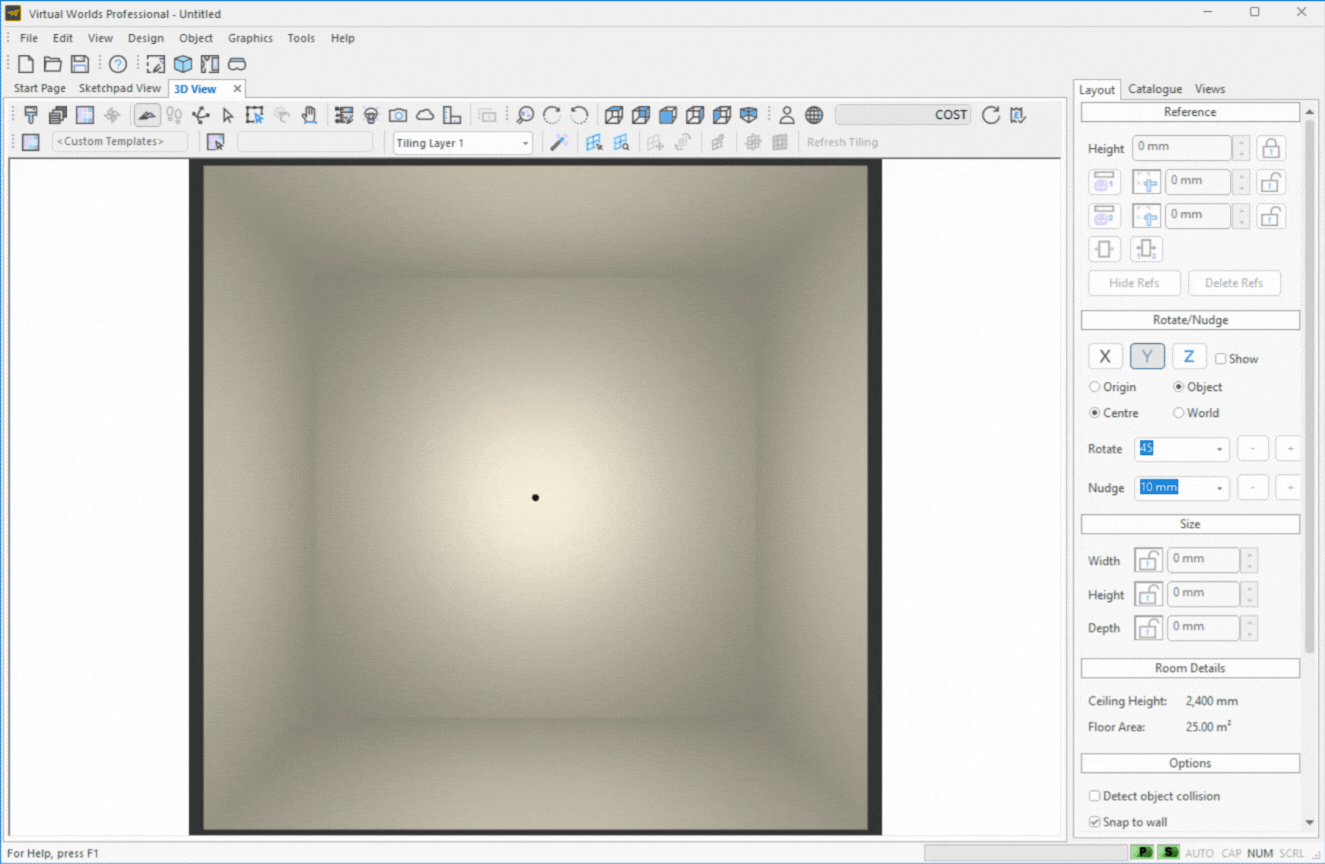
Task: Toggle the X axis button
Action: click(1105, 356)
